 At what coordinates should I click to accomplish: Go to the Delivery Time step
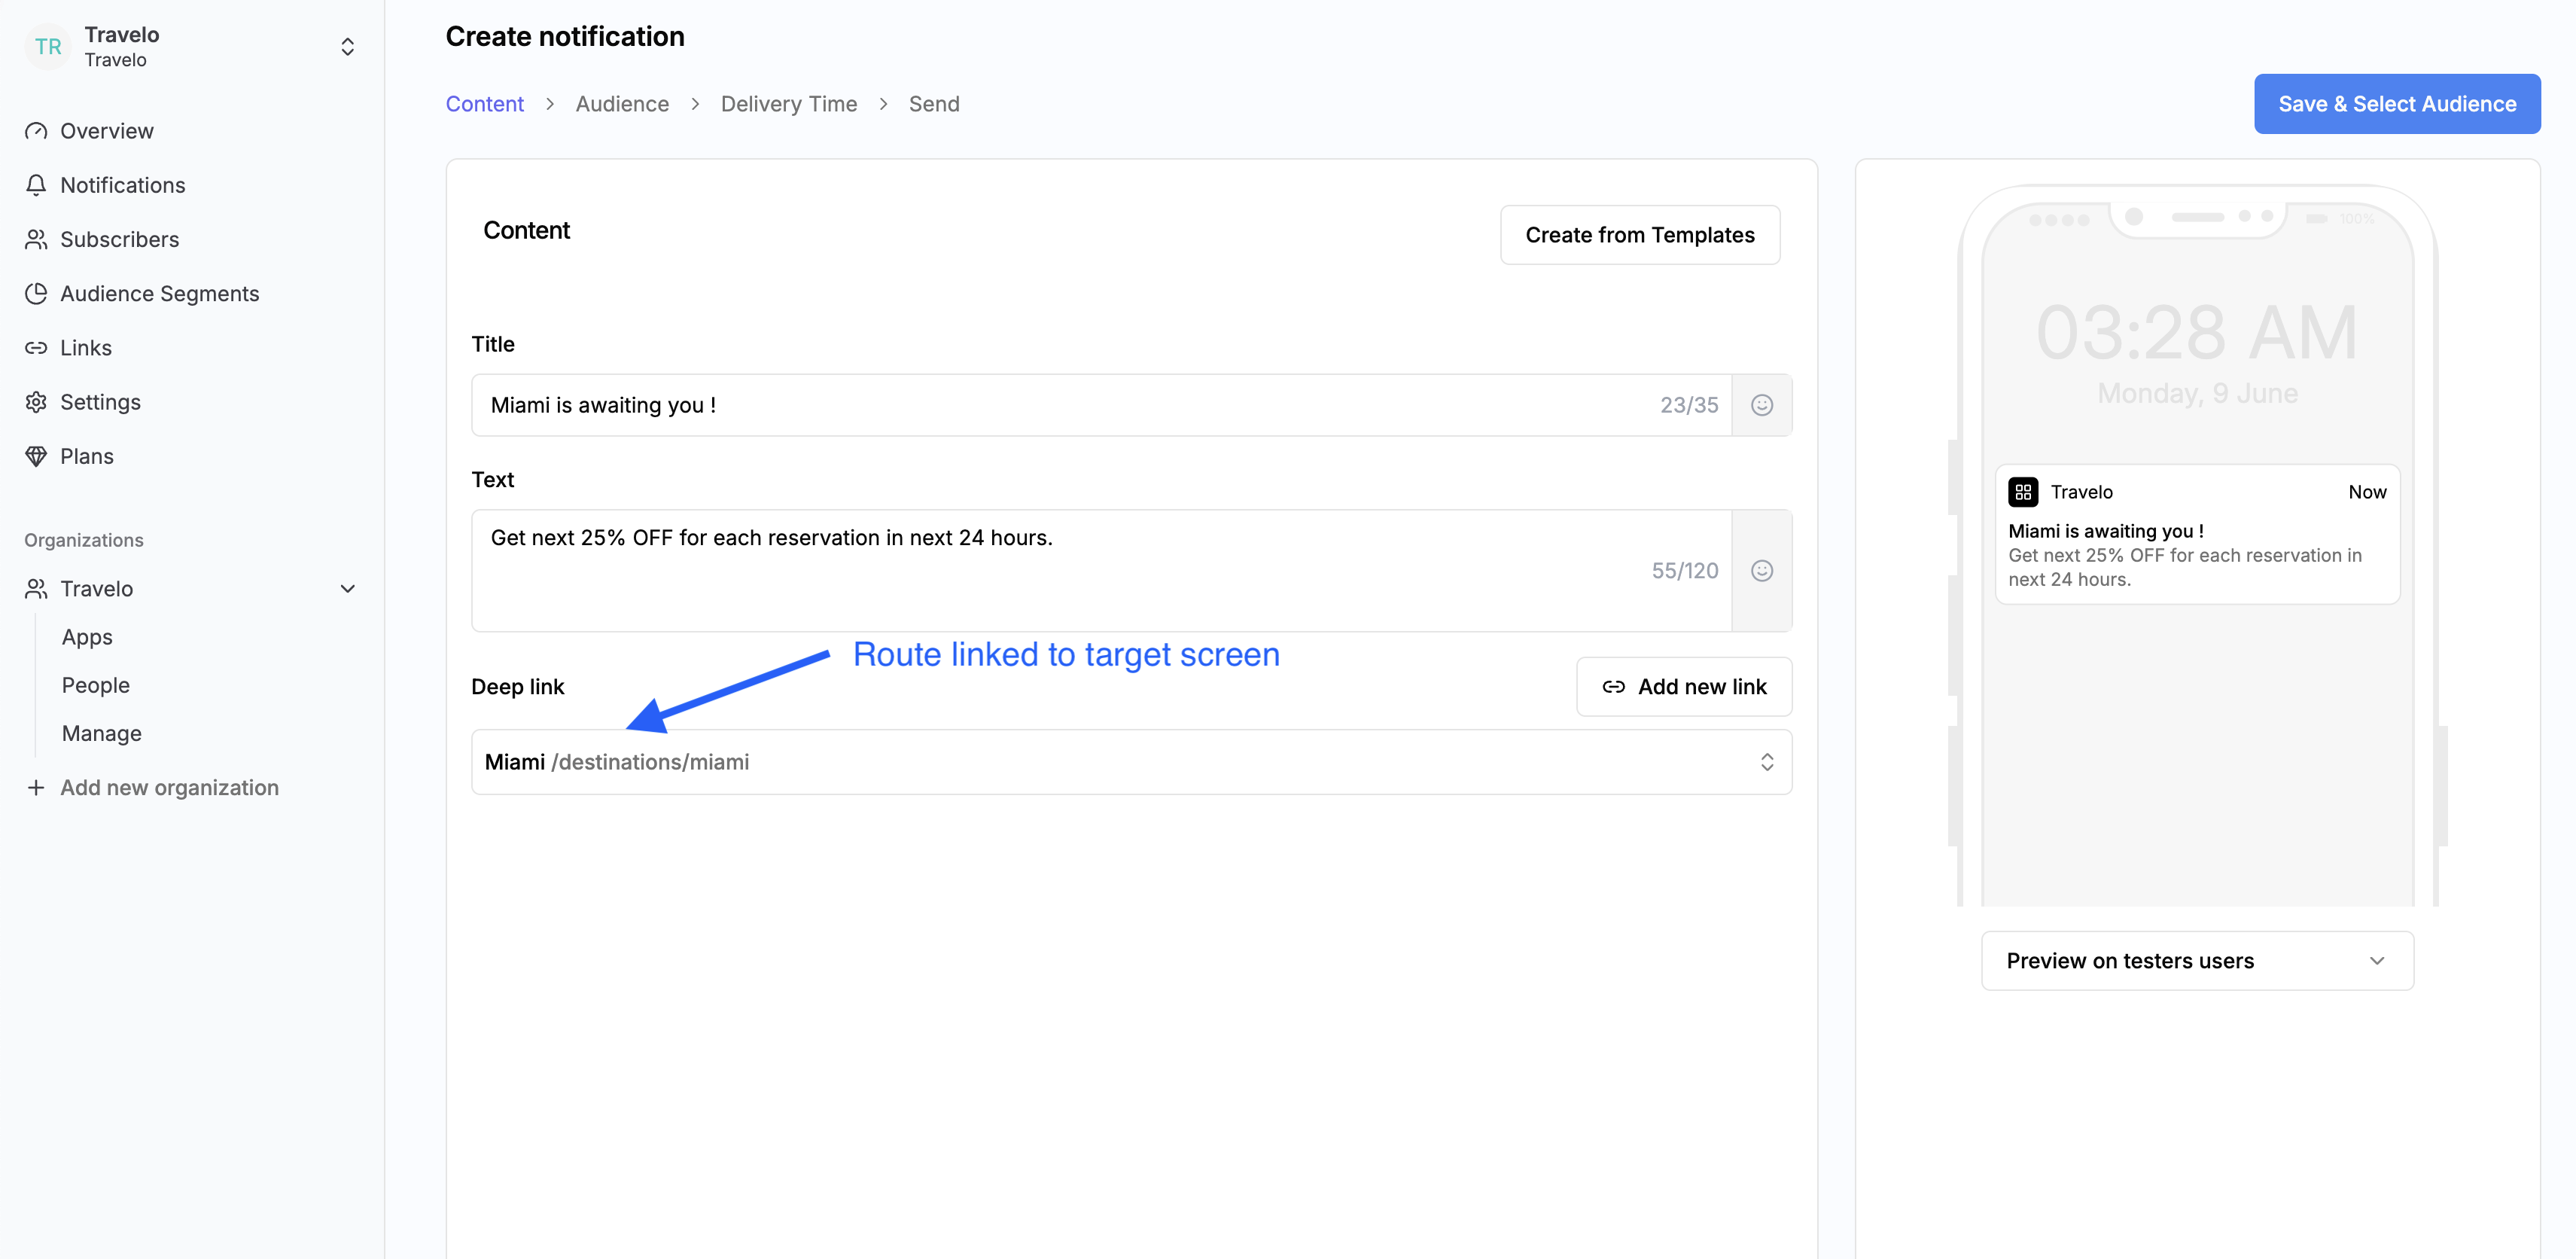pos(788,104)
